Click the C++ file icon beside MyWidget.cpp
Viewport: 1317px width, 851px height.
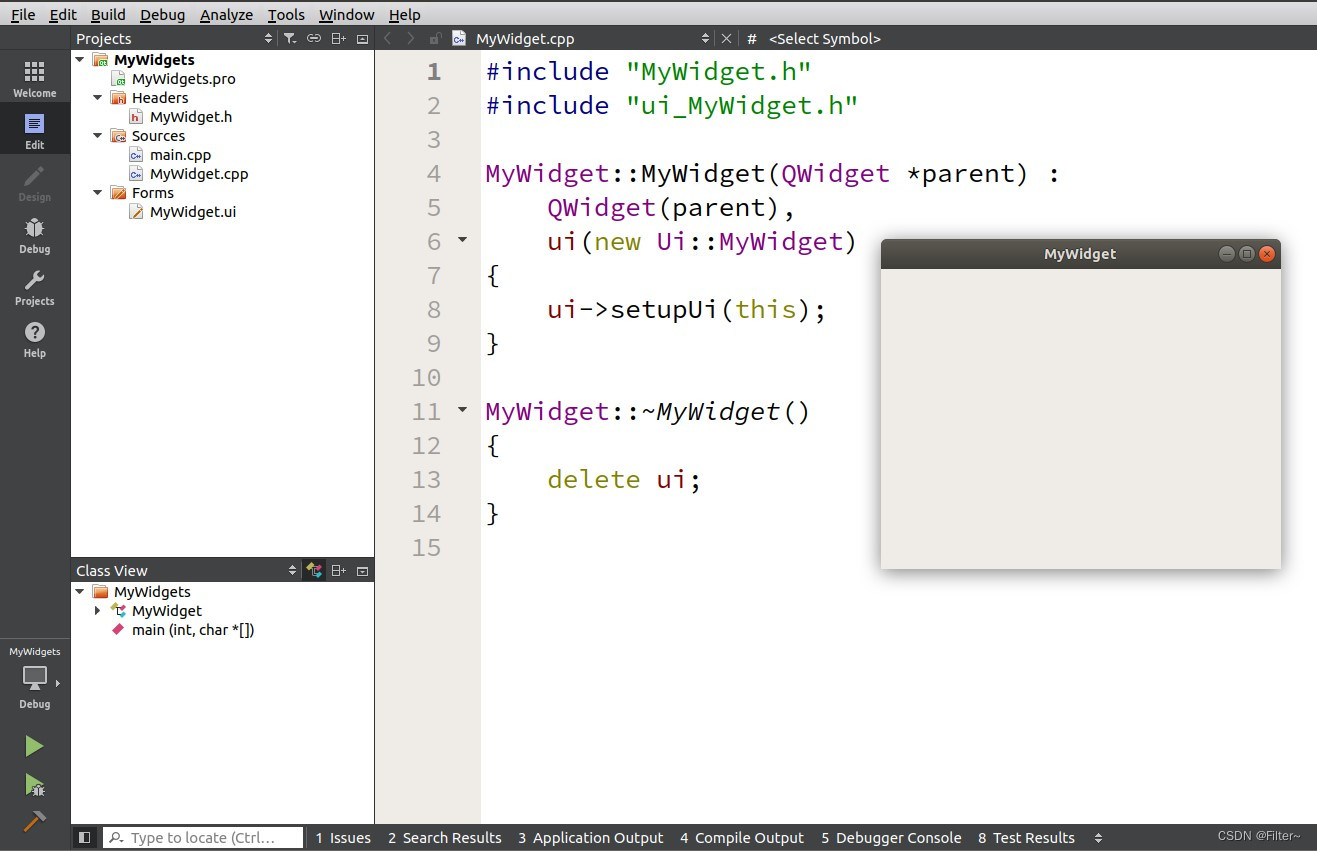459,38
